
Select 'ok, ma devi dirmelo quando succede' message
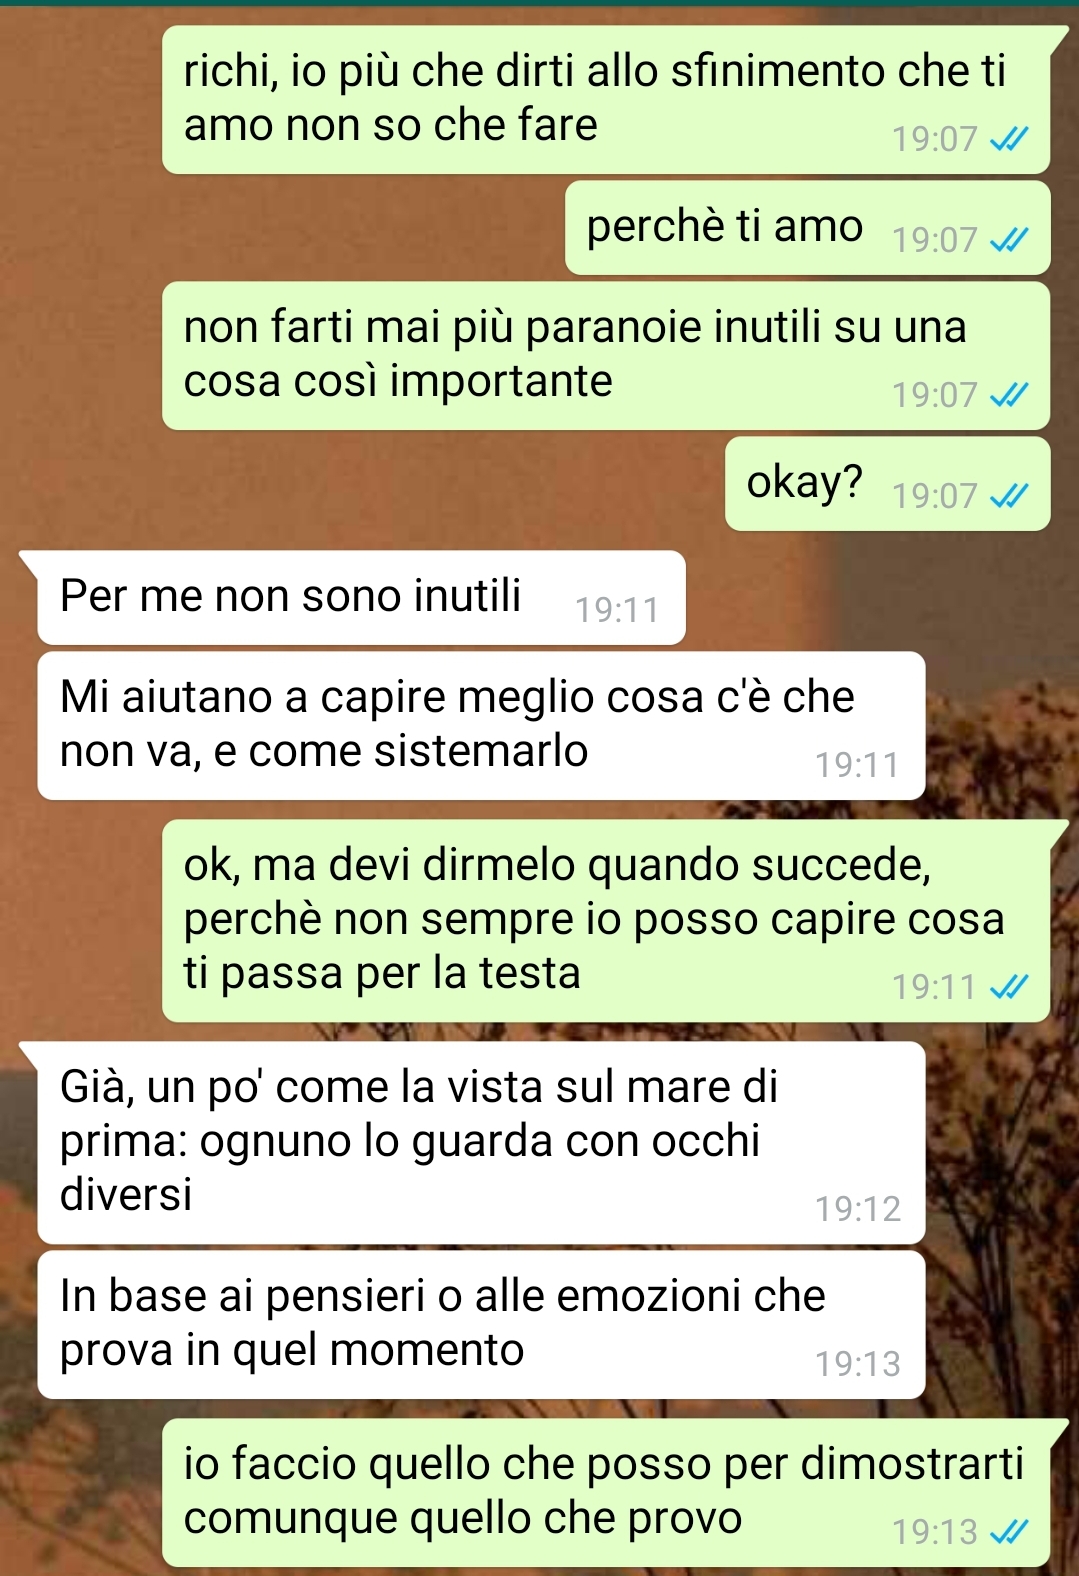pyautogui.click(x=606, y=920)
